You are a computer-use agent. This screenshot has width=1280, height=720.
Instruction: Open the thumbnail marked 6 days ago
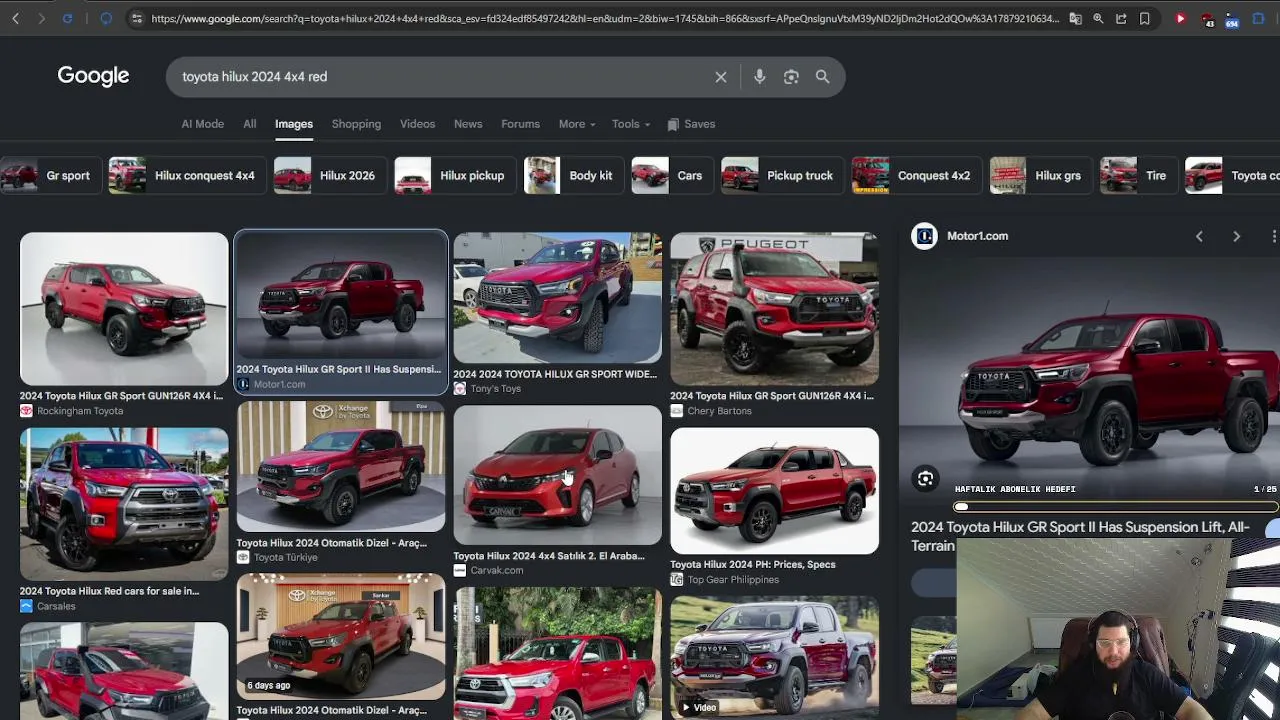341,637
